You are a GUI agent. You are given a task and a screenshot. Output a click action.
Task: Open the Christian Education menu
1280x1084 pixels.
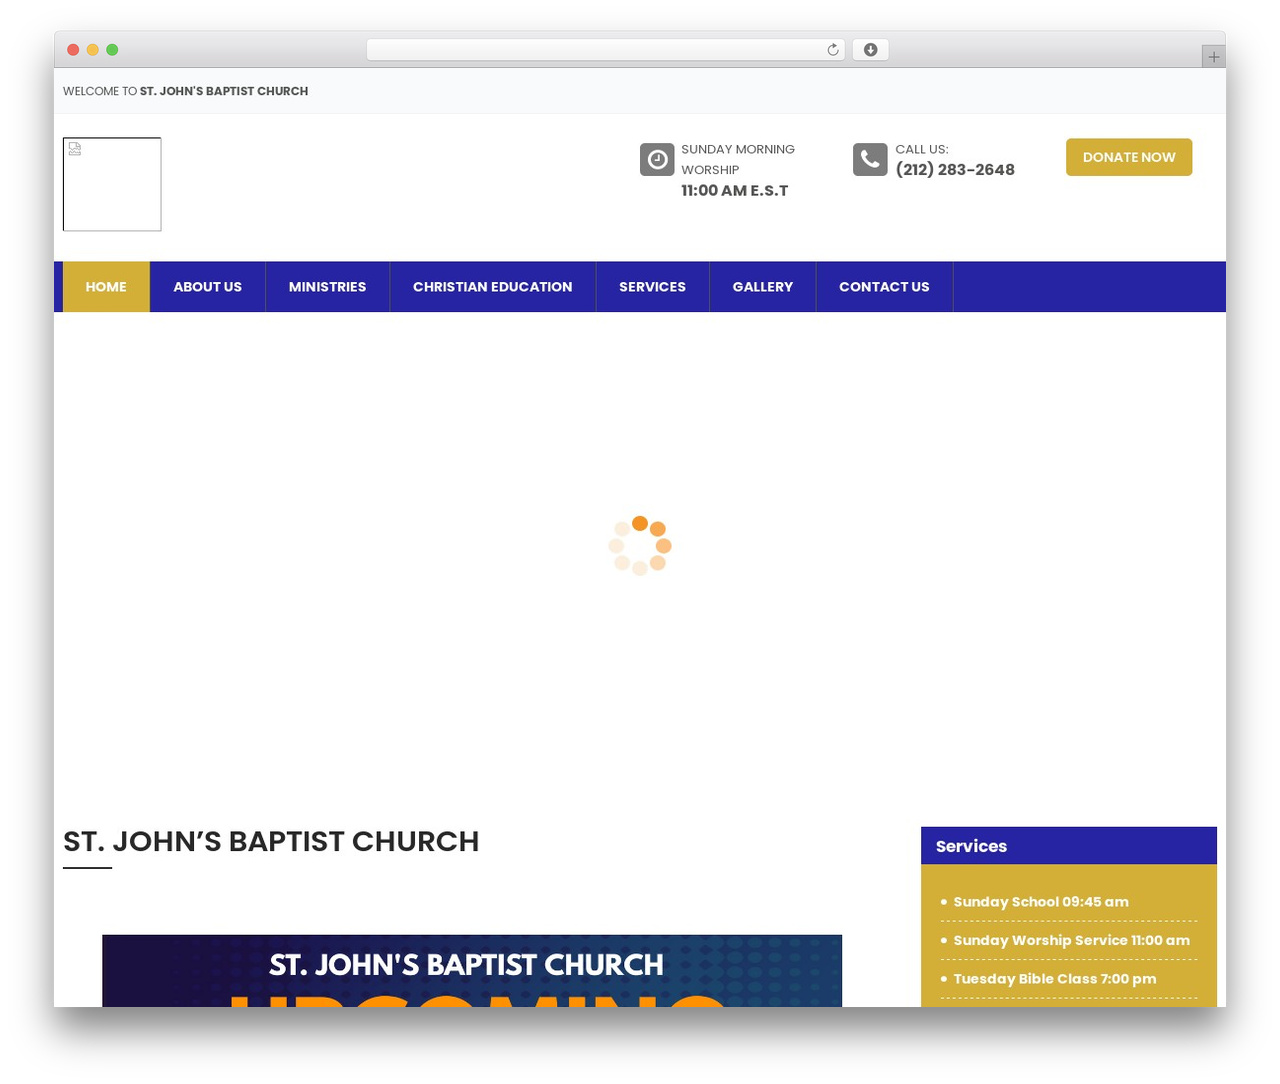pyautogui.click(x=493, y=287)
